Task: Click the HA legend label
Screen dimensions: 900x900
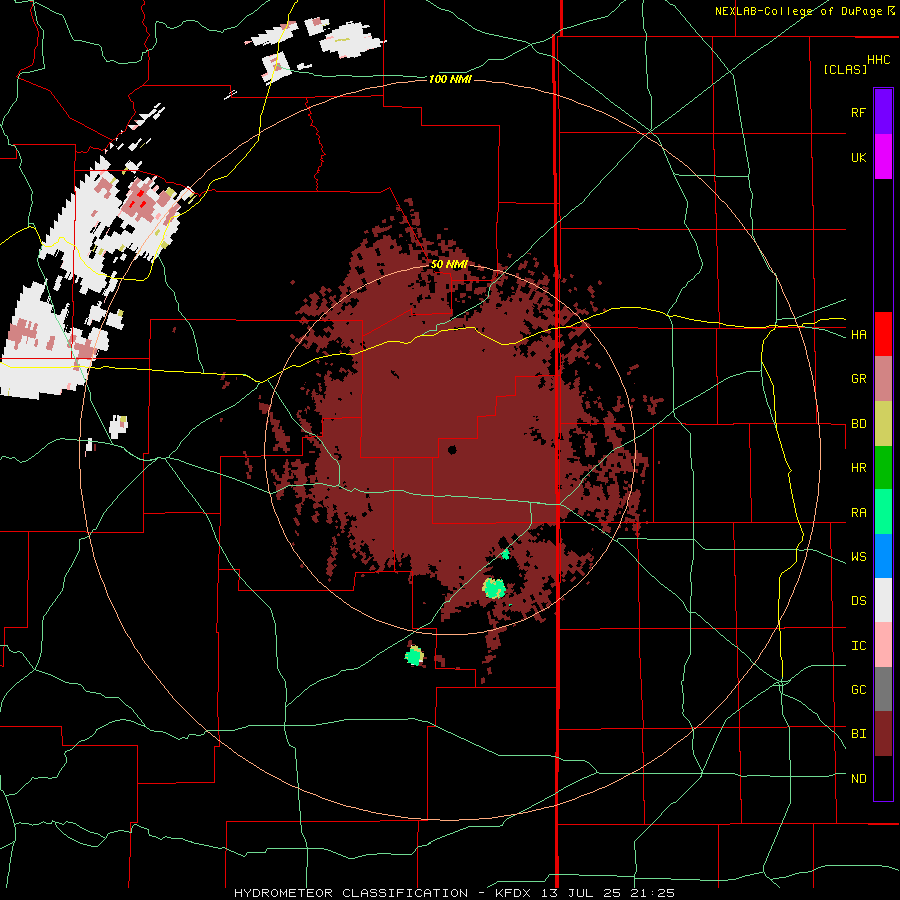Action: pyautogui.click(x=858, y=334)
